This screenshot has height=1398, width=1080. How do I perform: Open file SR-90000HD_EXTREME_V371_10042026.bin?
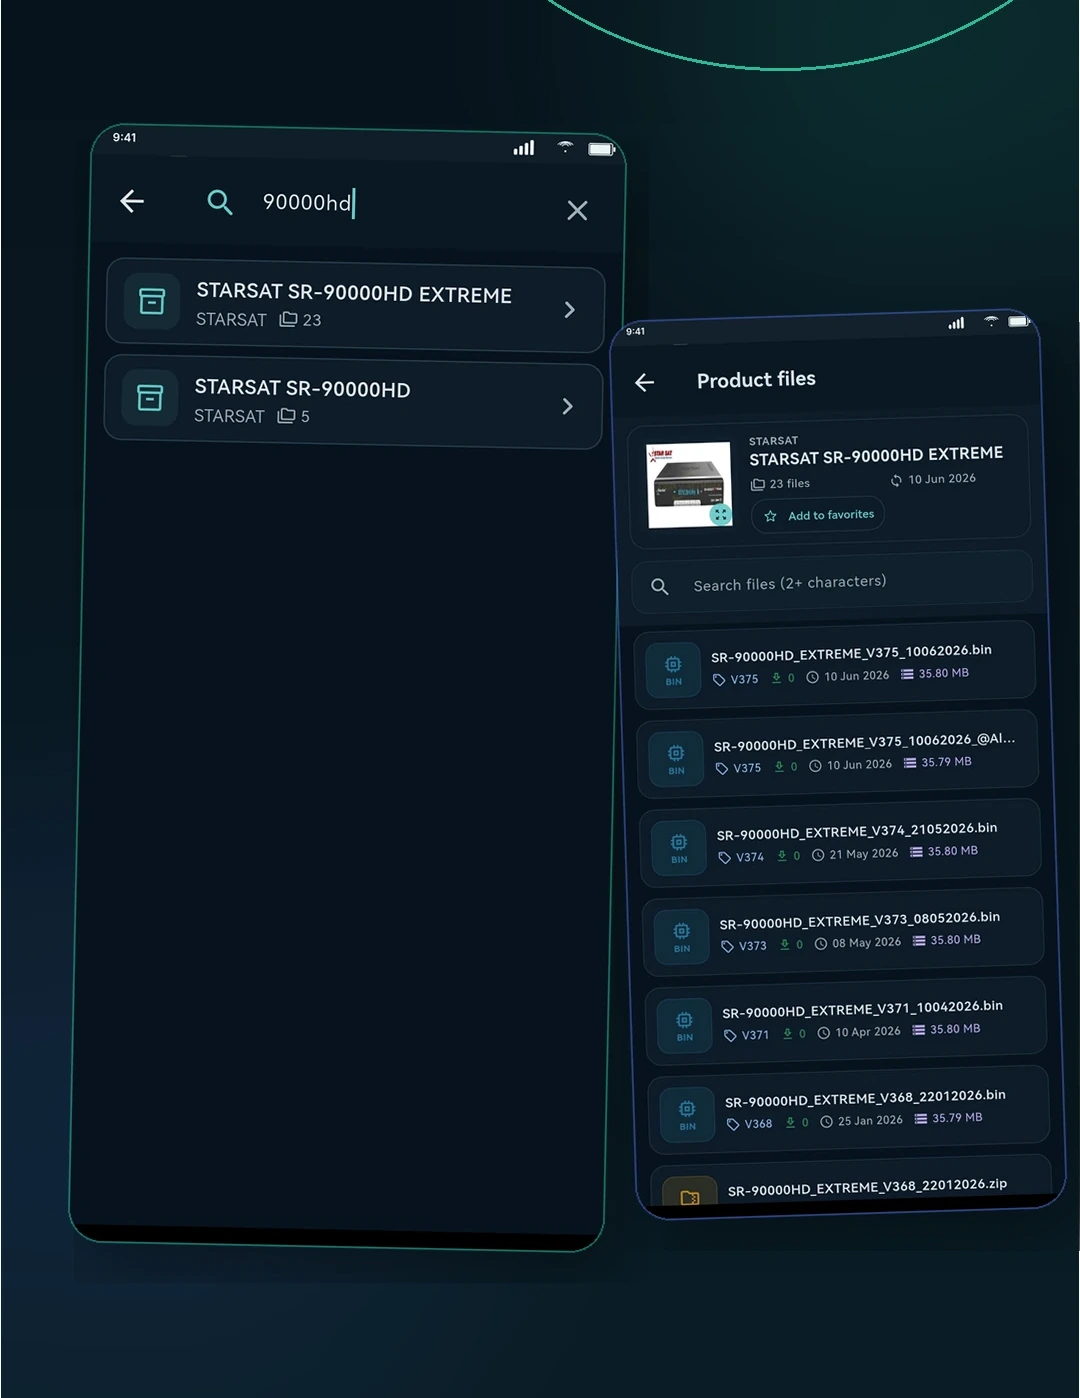pyautogui.click(x=847, y=1021)
